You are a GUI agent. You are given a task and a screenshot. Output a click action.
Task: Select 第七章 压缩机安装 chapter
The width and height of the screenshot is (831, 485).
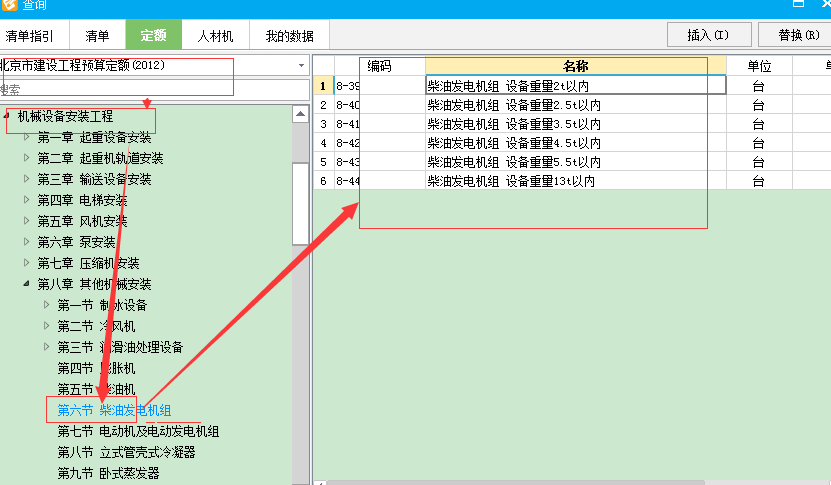point(89,263)
